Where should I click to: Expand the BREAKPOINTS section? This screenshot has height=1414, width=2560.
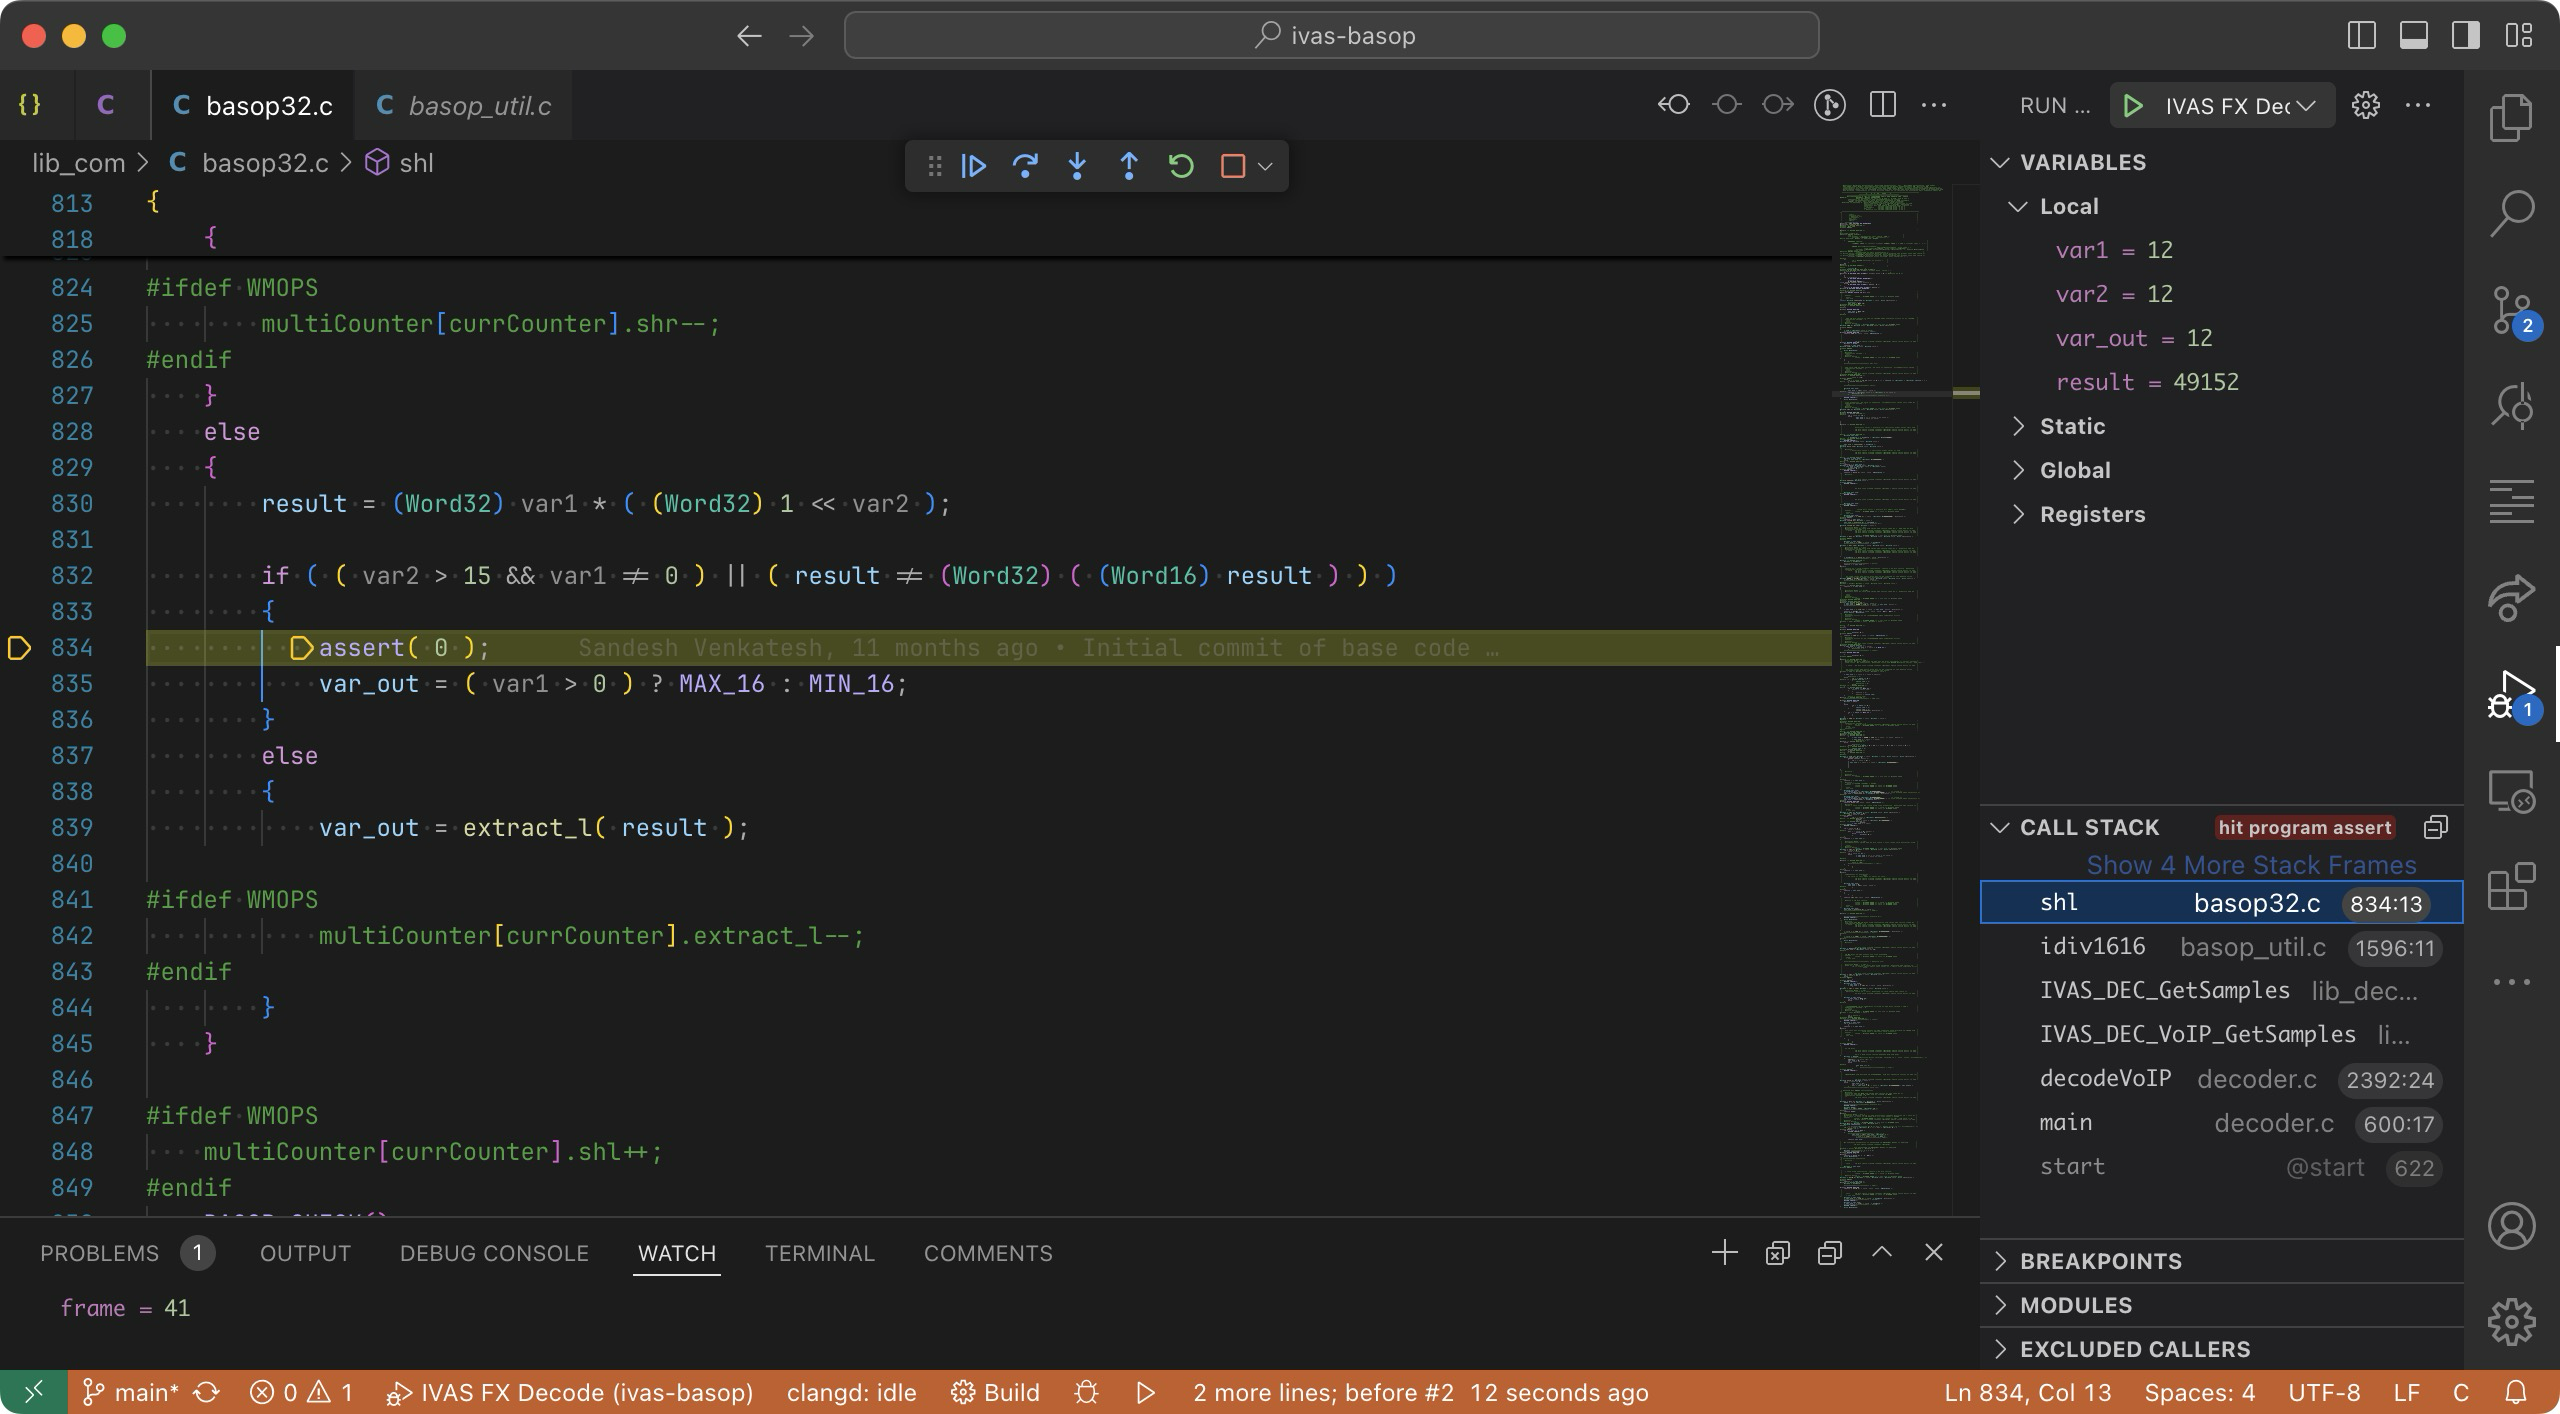point(2100,1261)
